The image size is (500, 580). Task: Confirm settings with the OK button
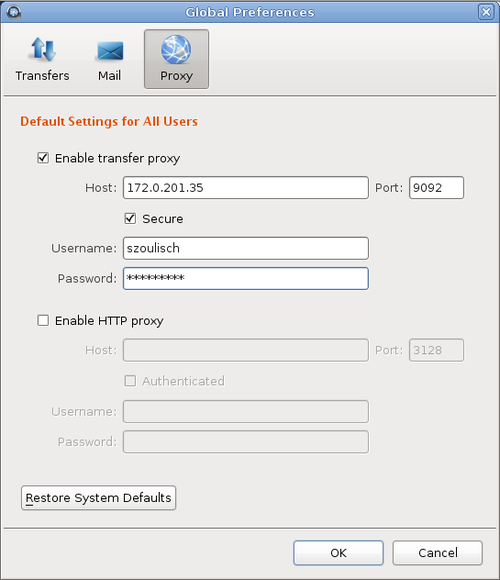338,553
